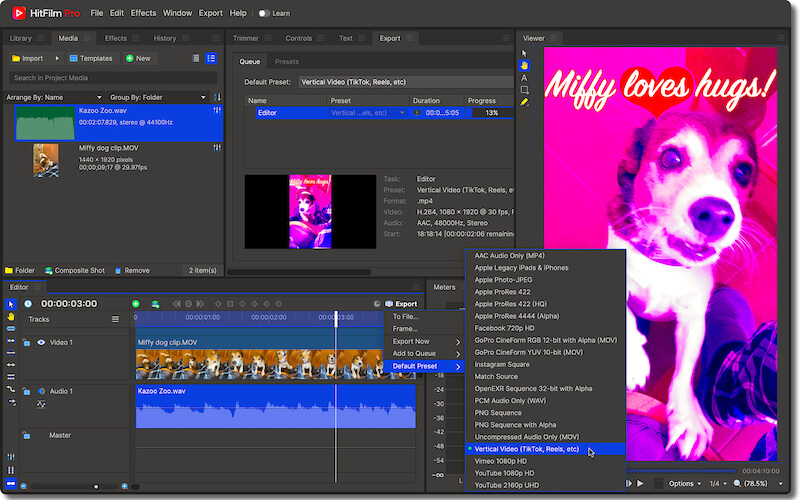
Task: Click the Templates button
Action: point(91,58)
